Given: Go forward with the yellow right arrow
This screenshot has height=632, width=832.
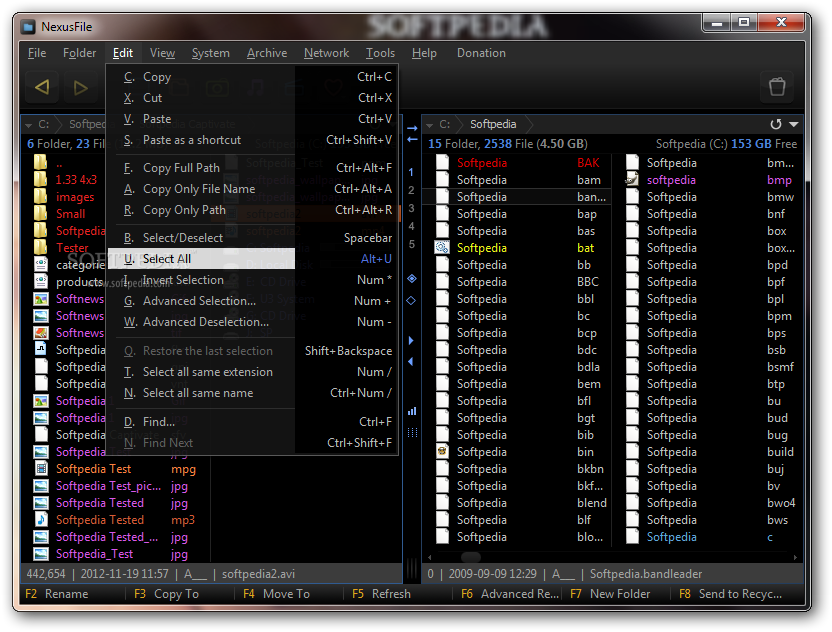Looking at the screenshot, I should click(80, 86).
